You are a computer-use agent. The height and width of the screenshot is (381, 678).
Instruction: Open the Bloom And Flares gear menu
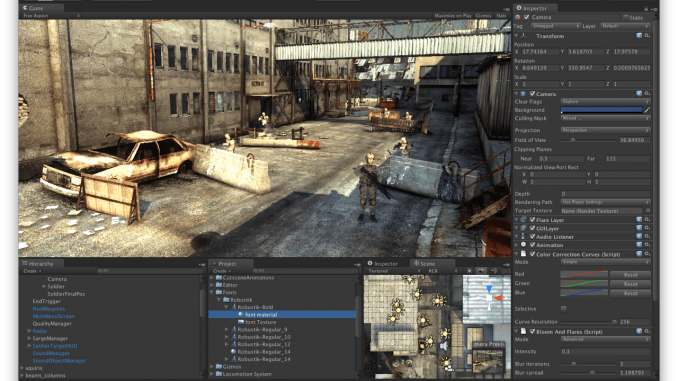647,331
